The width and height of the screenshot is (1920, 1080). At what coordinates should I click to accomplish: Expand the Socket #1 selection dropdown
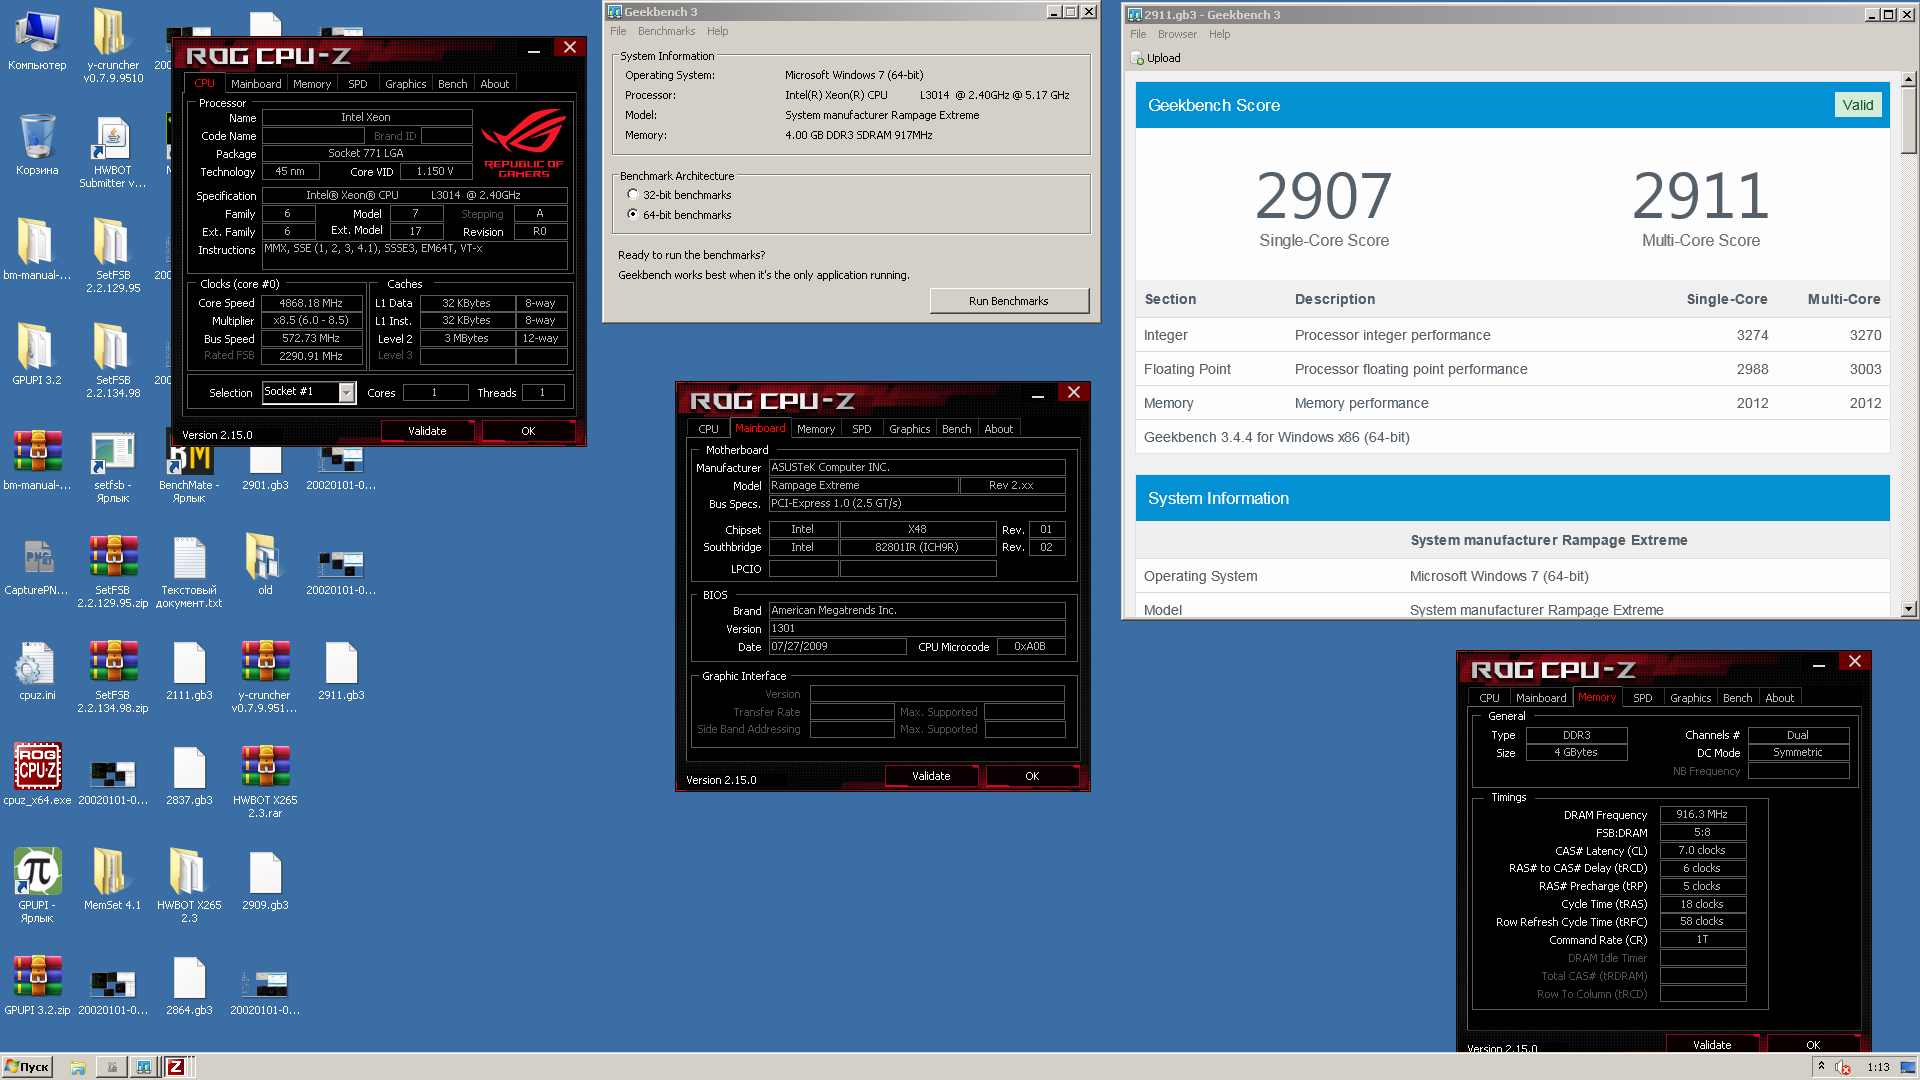tap(346, 392)
